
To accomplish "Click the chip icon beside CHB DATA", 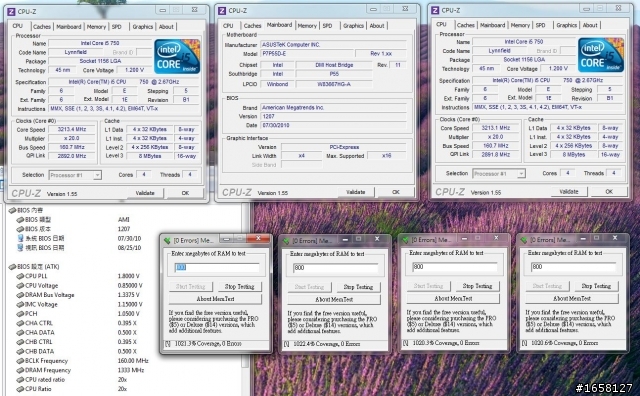I will click(x=20, y=352).
